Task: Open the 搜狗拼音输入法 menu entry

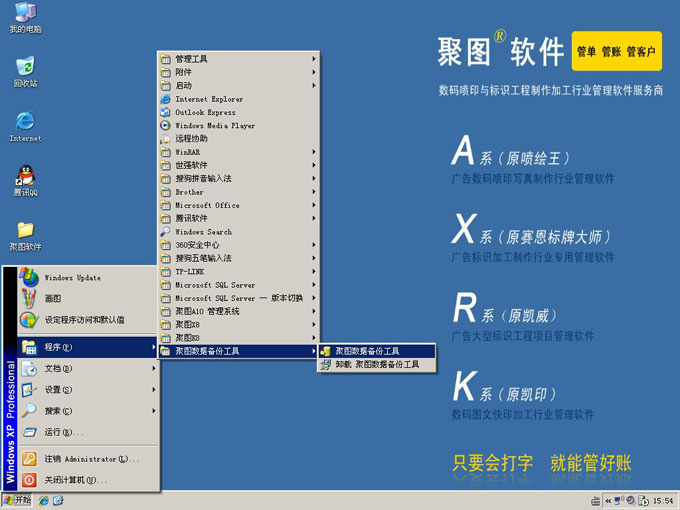Action: pos(239,179)
